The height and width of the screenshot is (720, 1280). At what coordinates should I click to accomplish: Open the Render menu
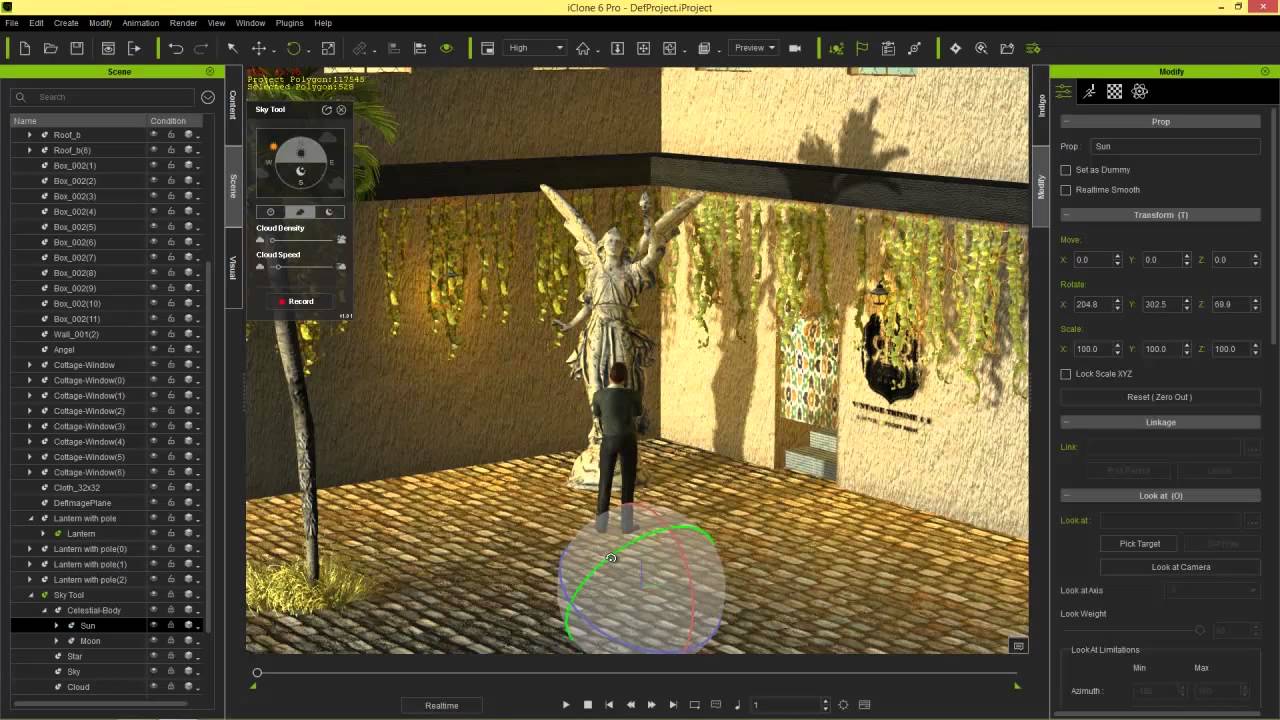183,23
